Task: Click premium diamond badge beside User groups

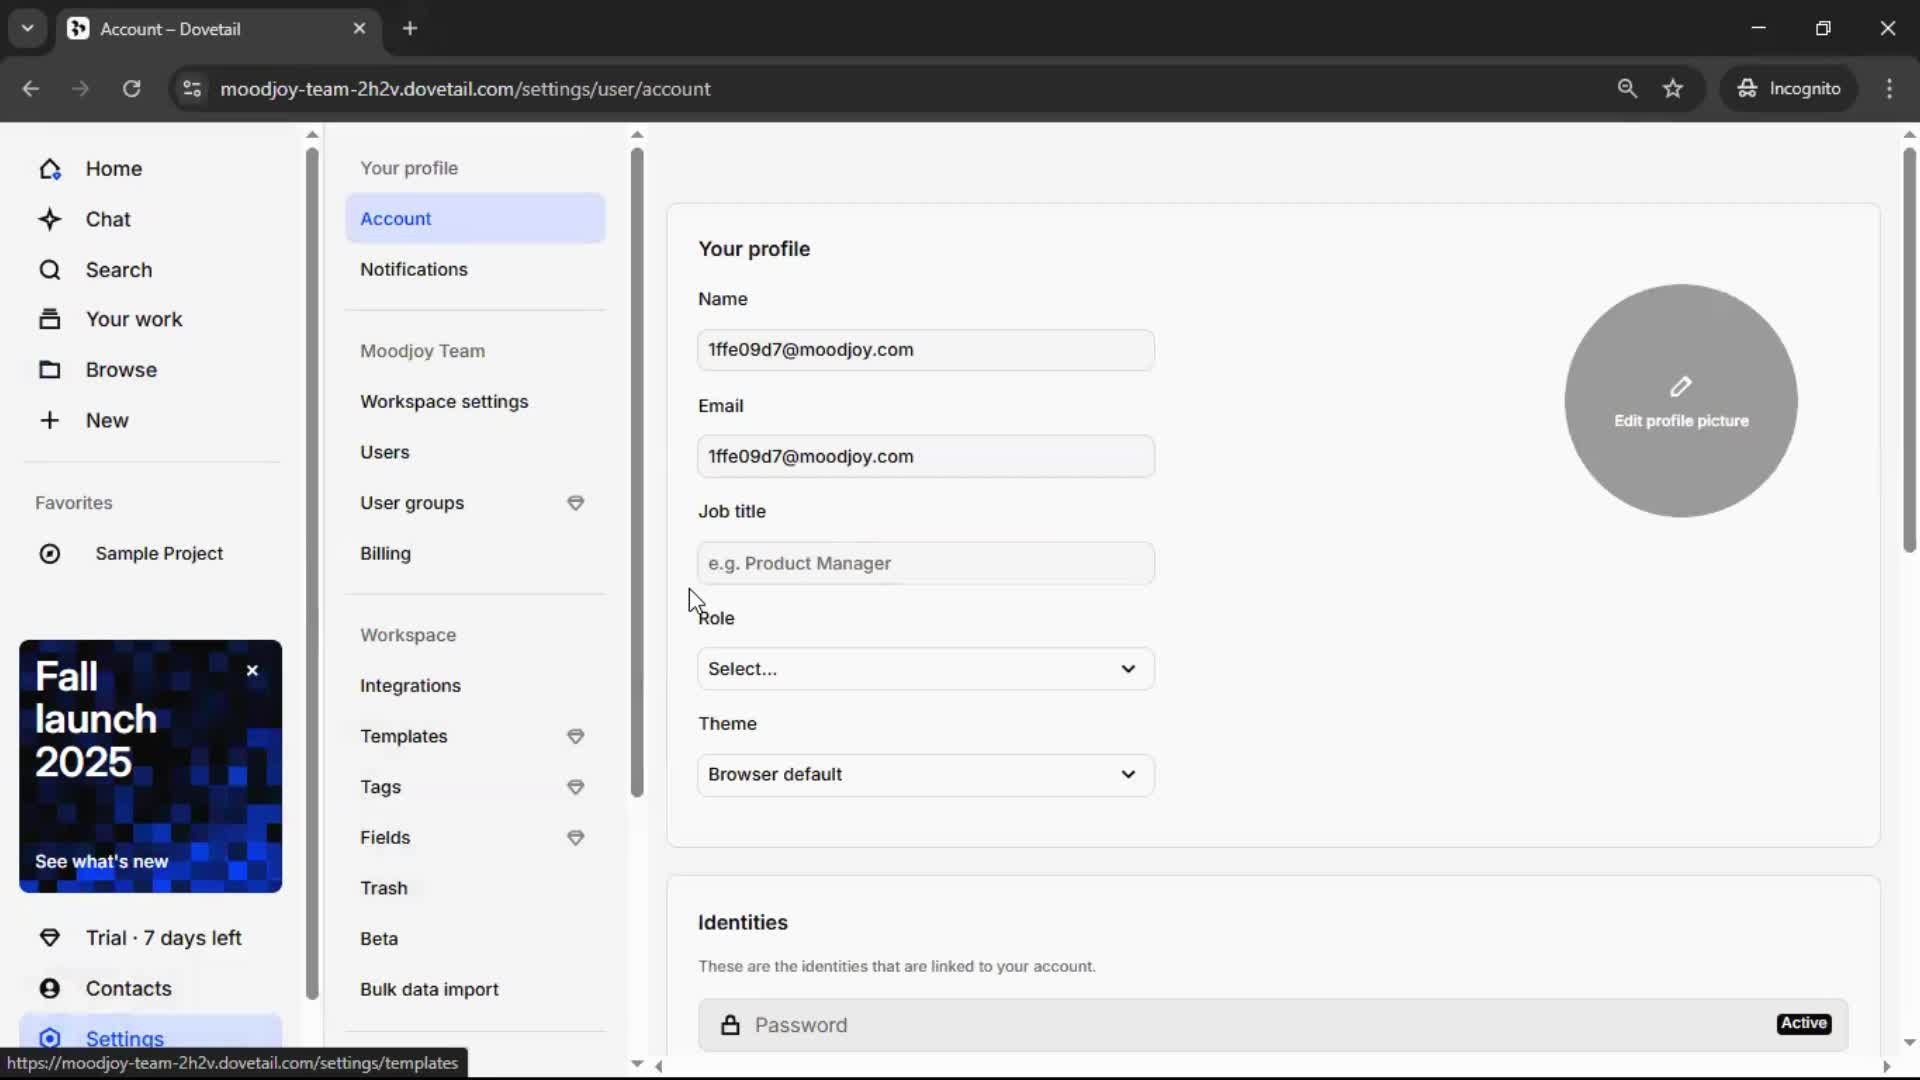Action: 576,503
